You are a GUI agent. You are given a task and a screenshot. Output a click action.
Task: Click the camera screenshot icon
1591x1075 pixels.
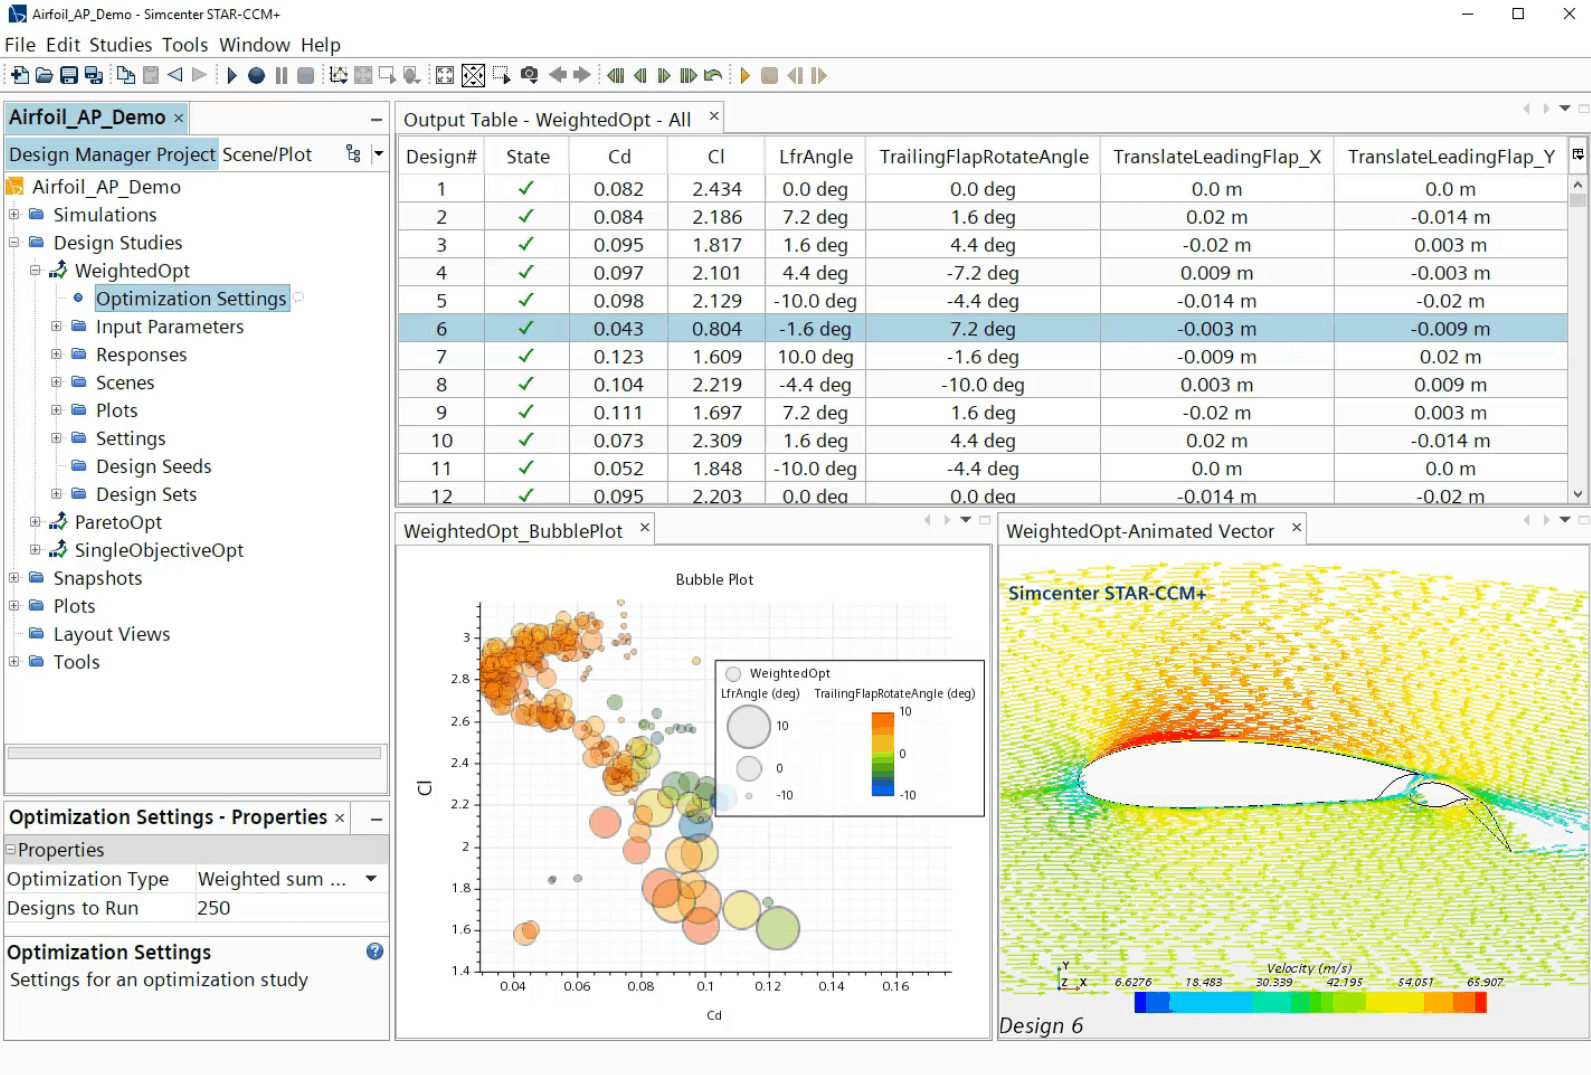[x=529, y=75]
